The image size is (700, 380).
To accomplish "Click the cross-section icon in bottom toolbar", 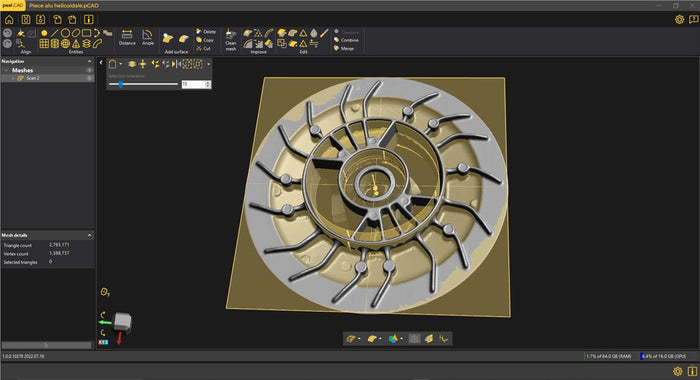I will tap(429, 339).
